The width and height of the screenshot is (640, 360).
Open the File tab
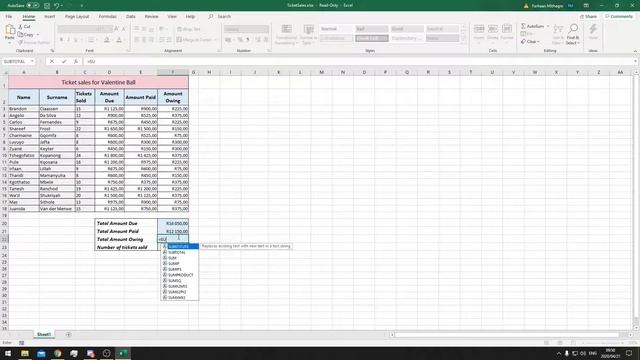click(x=9, y=17)
